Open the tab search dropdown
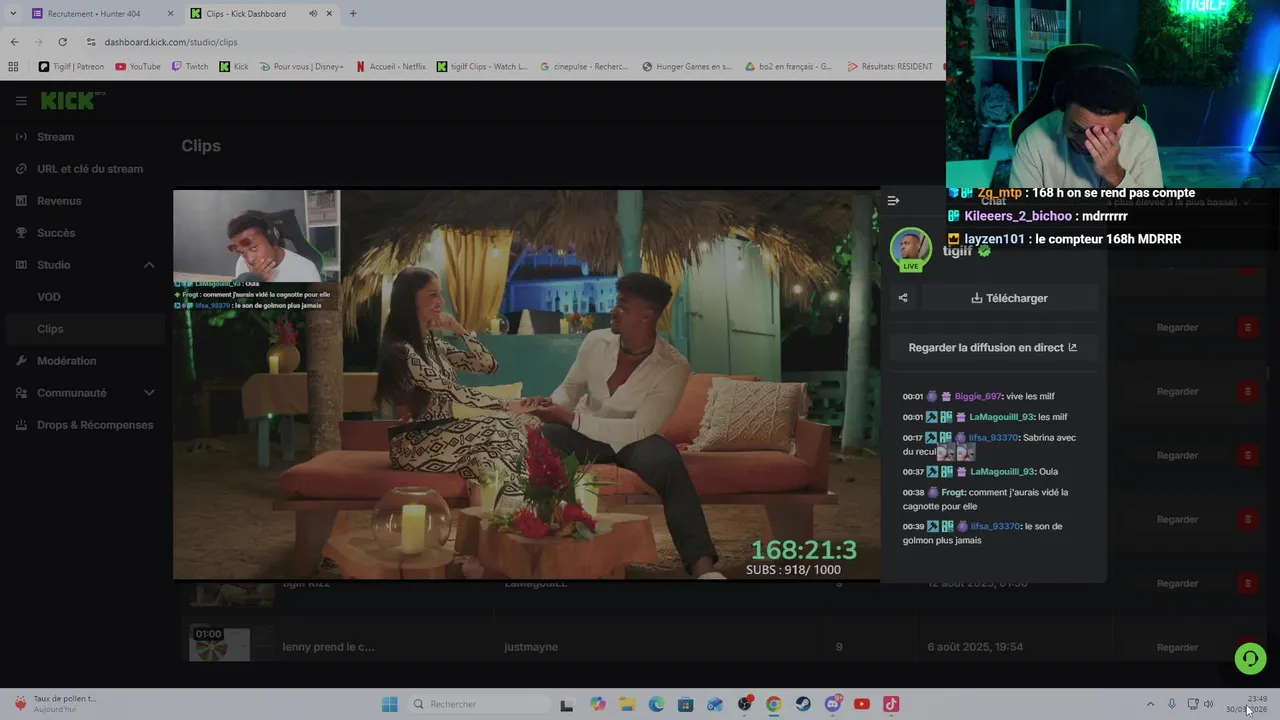Viewport: 1280px width, 720px height. point(12,14)
